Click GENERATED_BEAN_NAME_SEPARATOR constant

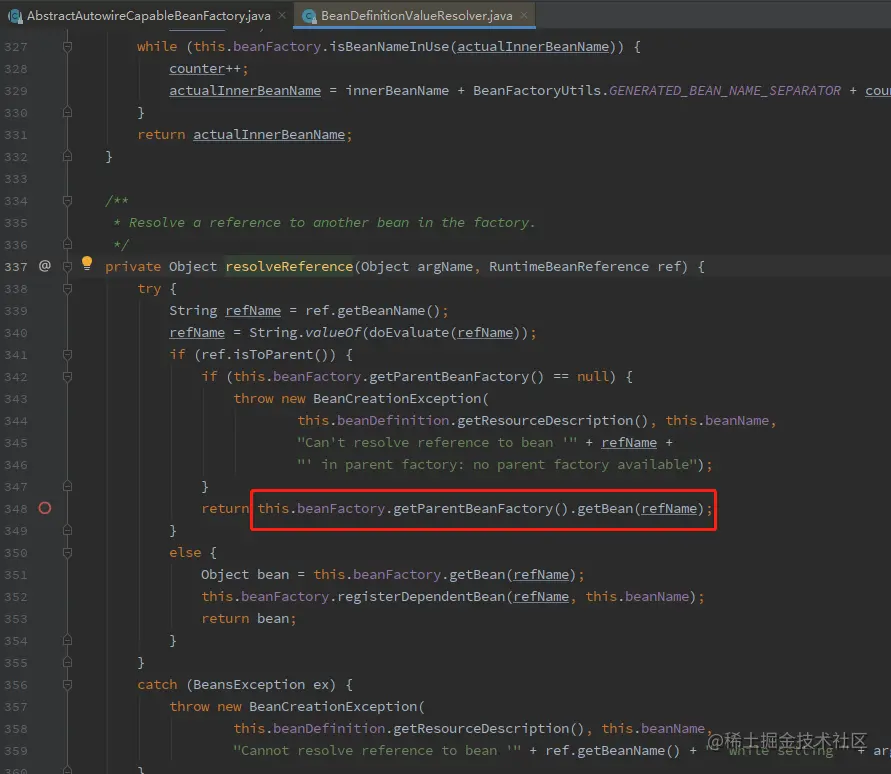[725, 91]
